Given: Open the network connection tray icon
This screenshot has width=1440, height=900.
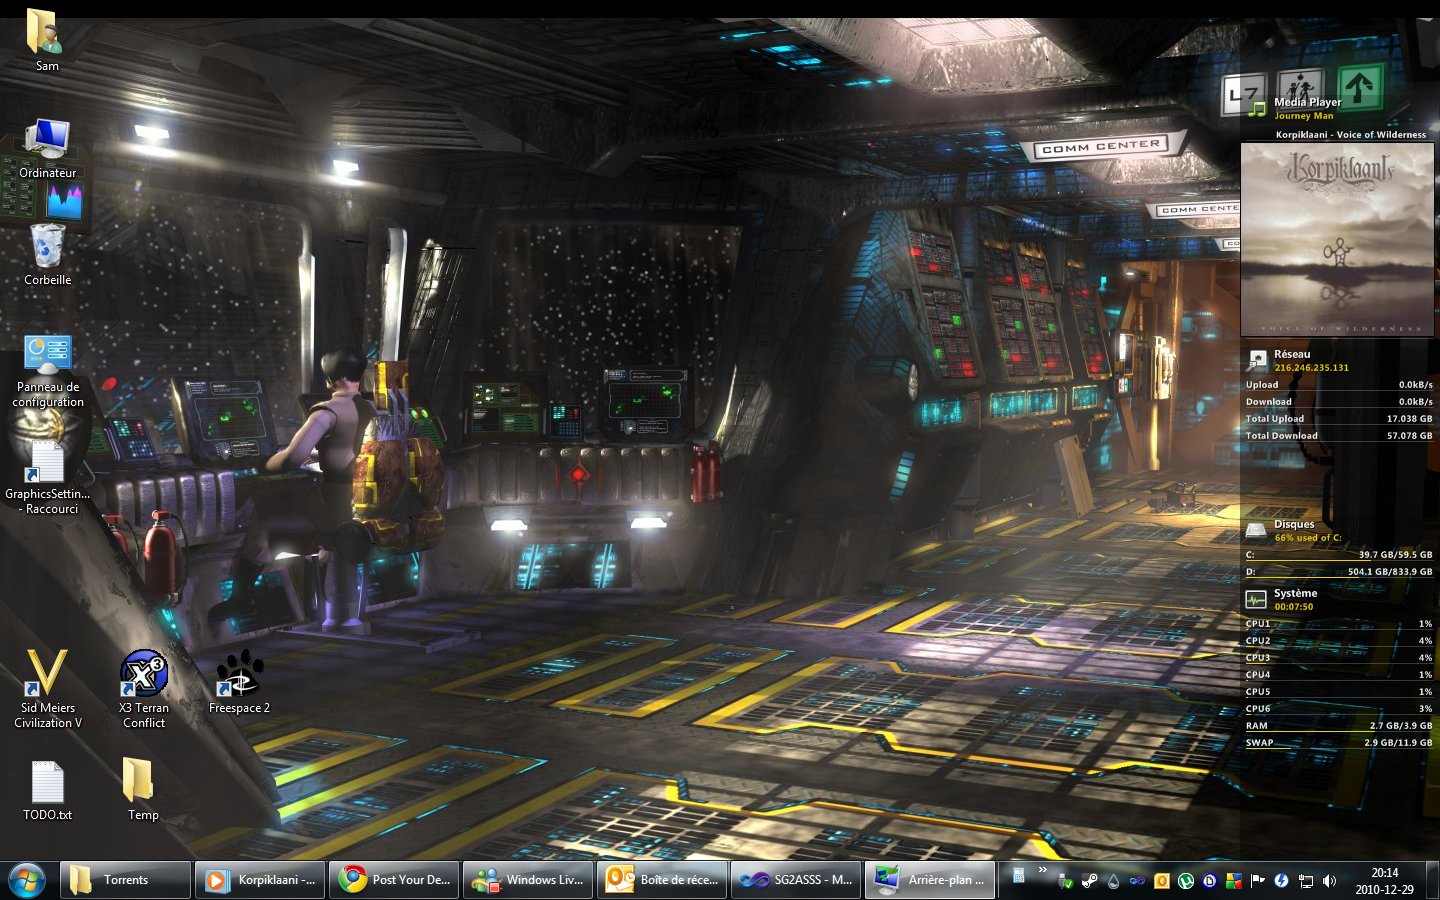Looking at the screenshot, I should [1305, 881].
